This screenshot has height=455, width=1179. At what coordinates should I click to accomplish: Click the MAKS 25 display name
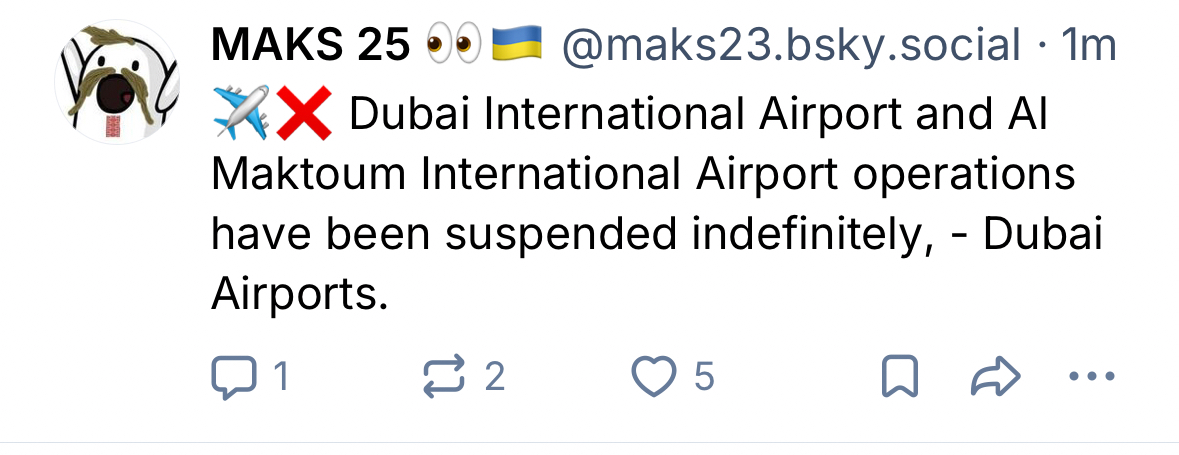(310, 45)
